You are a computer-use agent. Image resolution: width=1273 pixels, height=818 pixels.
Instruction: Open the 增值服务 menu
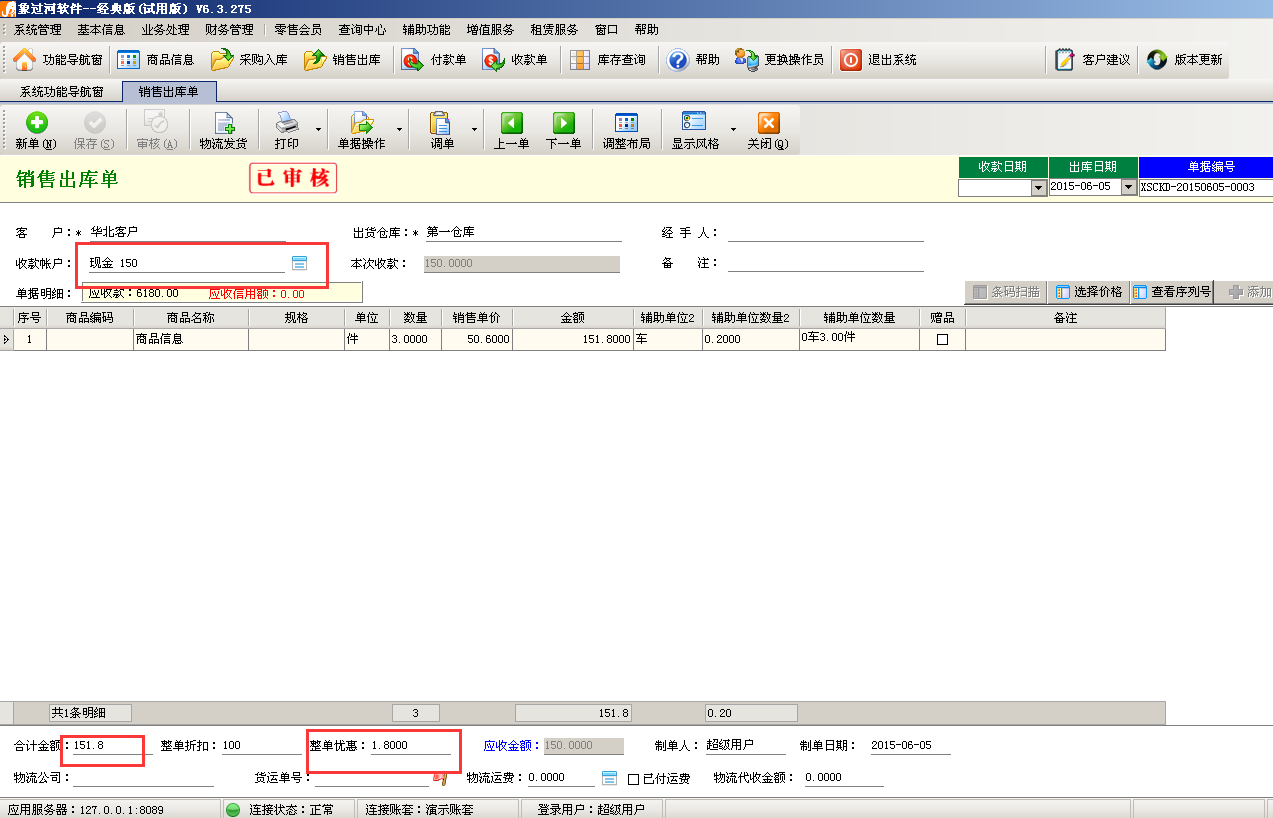pos(490,30)
